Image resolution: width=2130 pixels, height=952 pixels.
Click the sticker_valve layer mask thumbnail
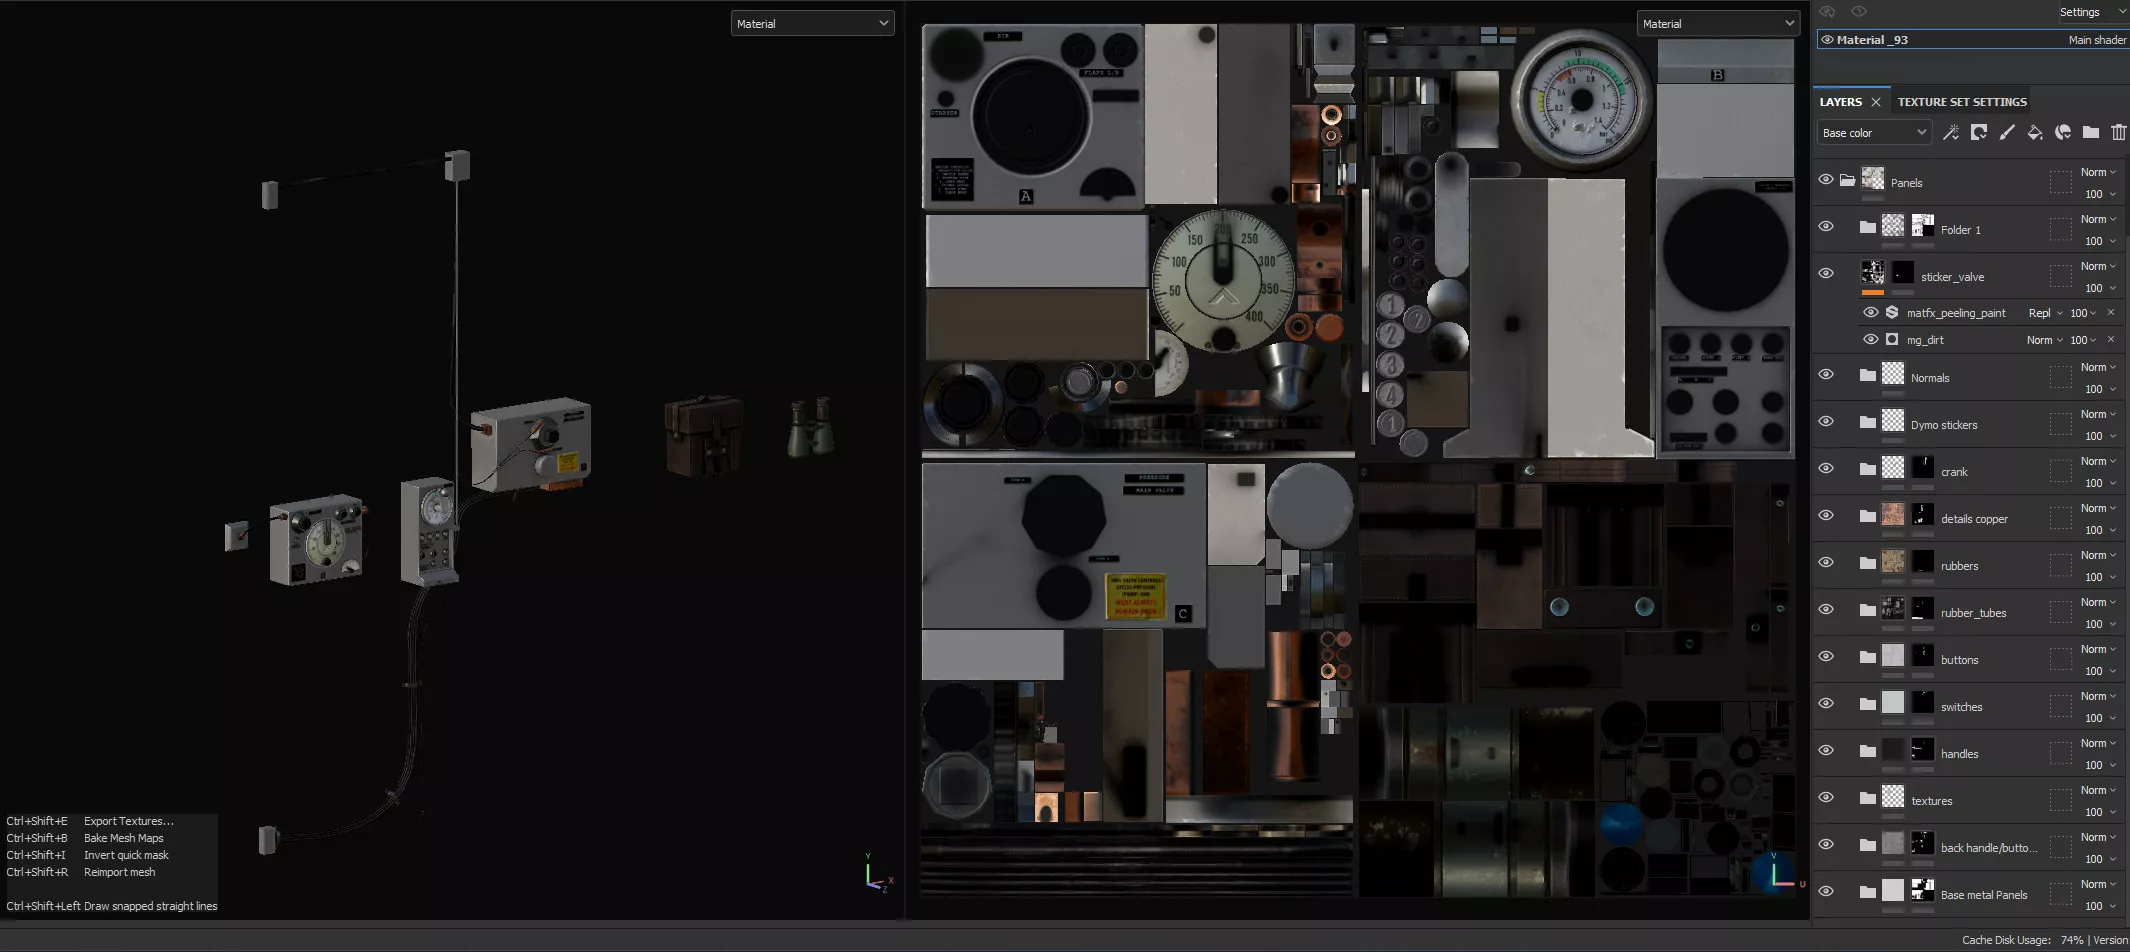click(1903, 273)
